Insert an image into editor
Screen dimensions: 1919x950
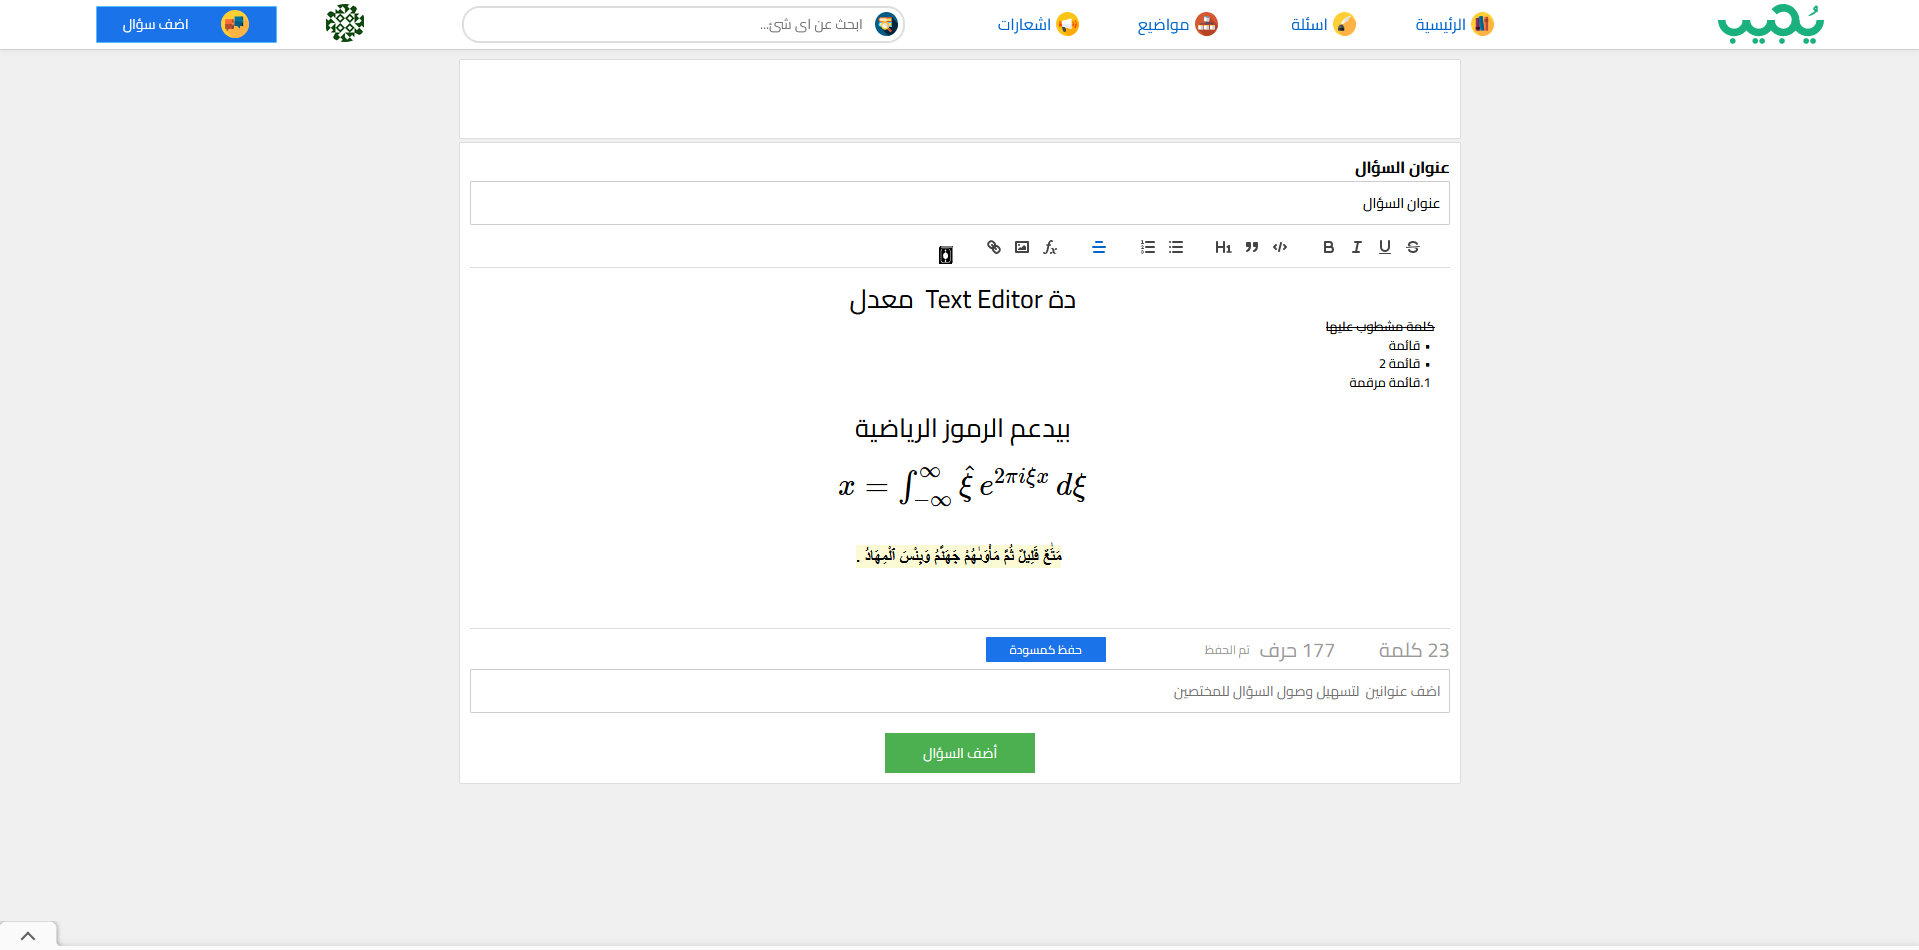[x=1022, y=247]
